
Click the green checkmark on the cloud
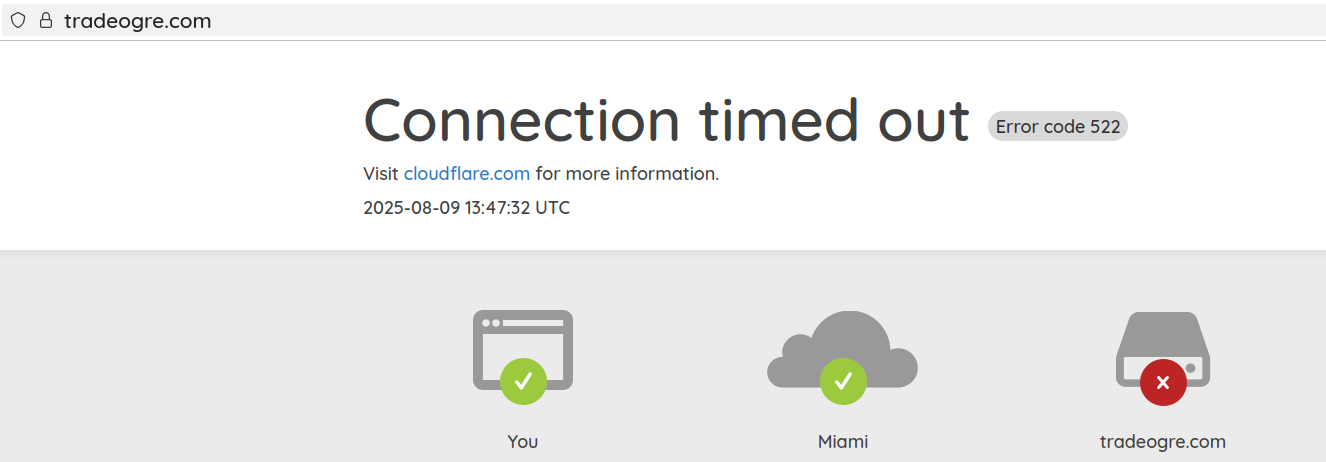pyautogui.click(x=843, y=380)
